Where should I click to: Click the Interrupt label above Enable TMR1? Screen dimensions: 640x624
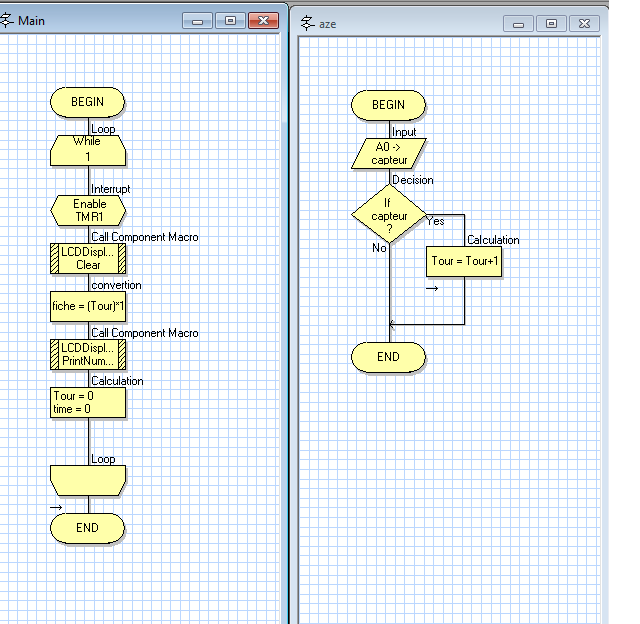tap(111, 189)
